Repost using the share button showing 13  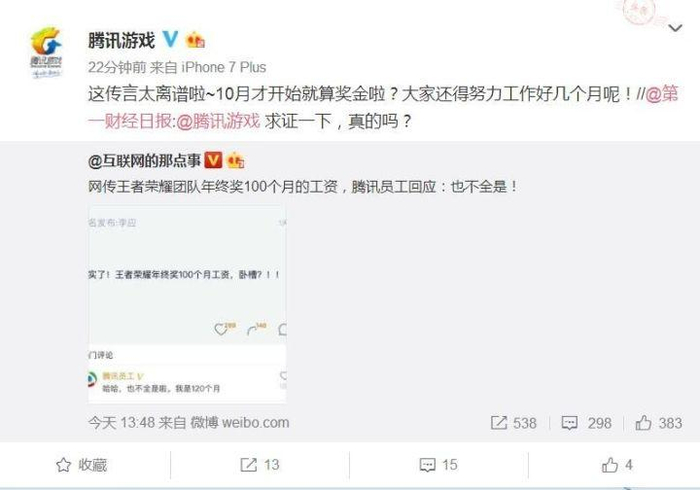(260, 465)
